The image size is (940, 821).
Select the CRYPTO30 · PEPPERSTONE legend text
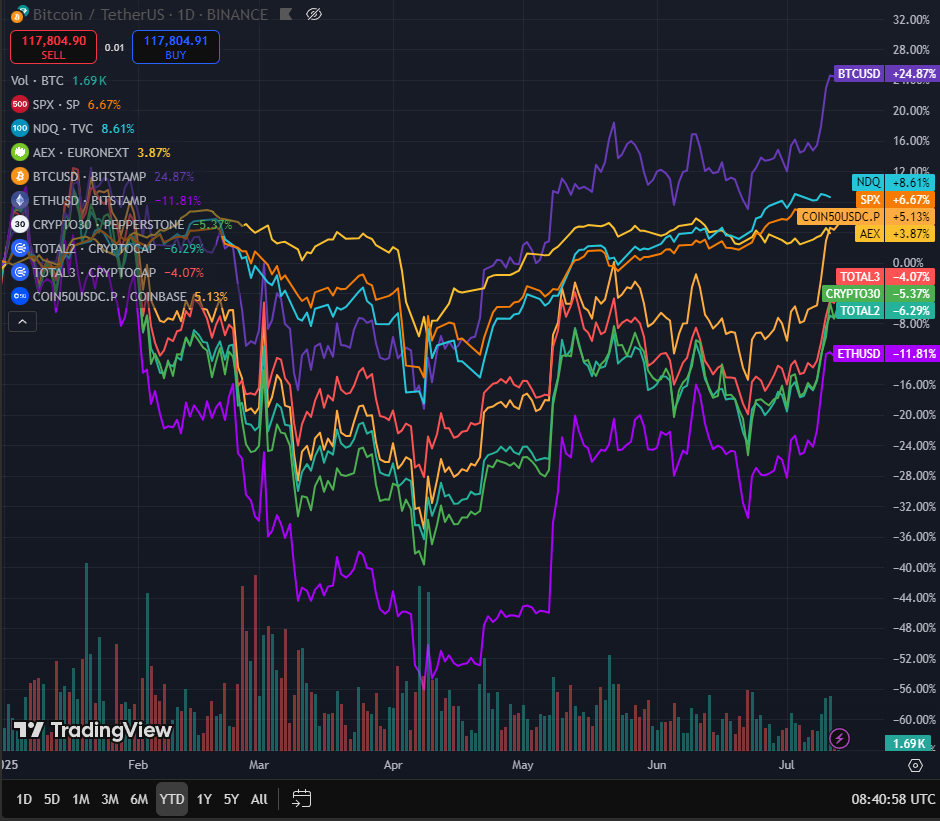(x=109, y=224)
